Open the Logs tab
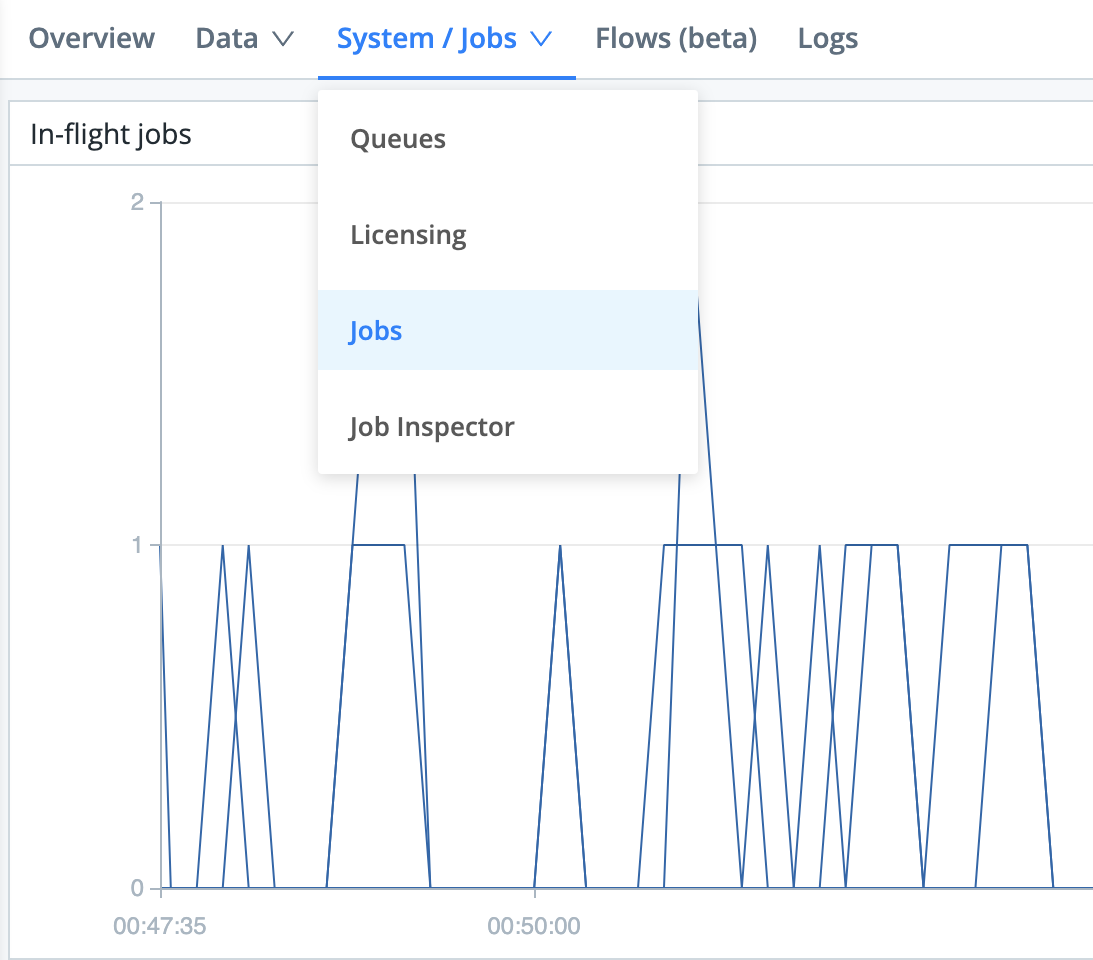Viewport: 1093px width, 960px height. (x=827, y=38)
